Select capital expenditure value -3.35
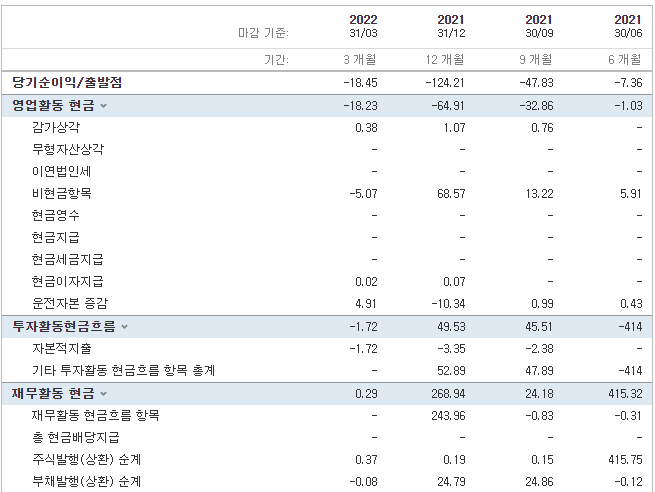Viewport: 655px width, 492px height. pos(451,349)
